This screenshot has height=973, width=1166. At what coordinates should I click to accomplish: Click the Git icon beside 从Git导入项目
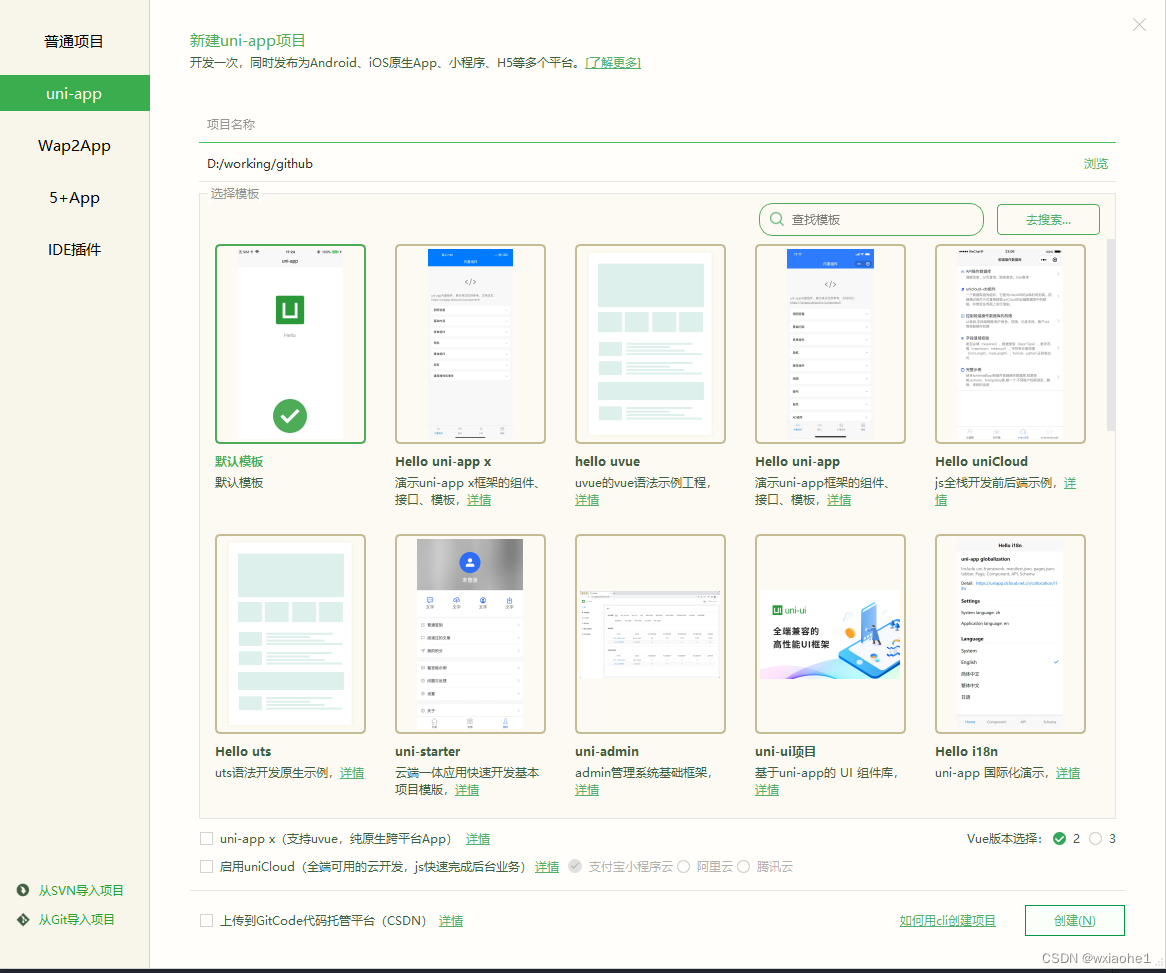click(x=23, y=919)
